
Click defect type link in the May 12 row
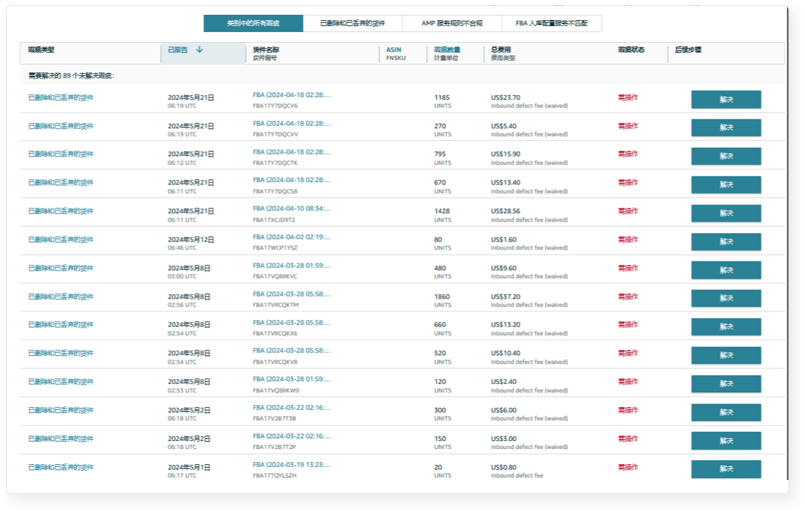coord(61,240)
